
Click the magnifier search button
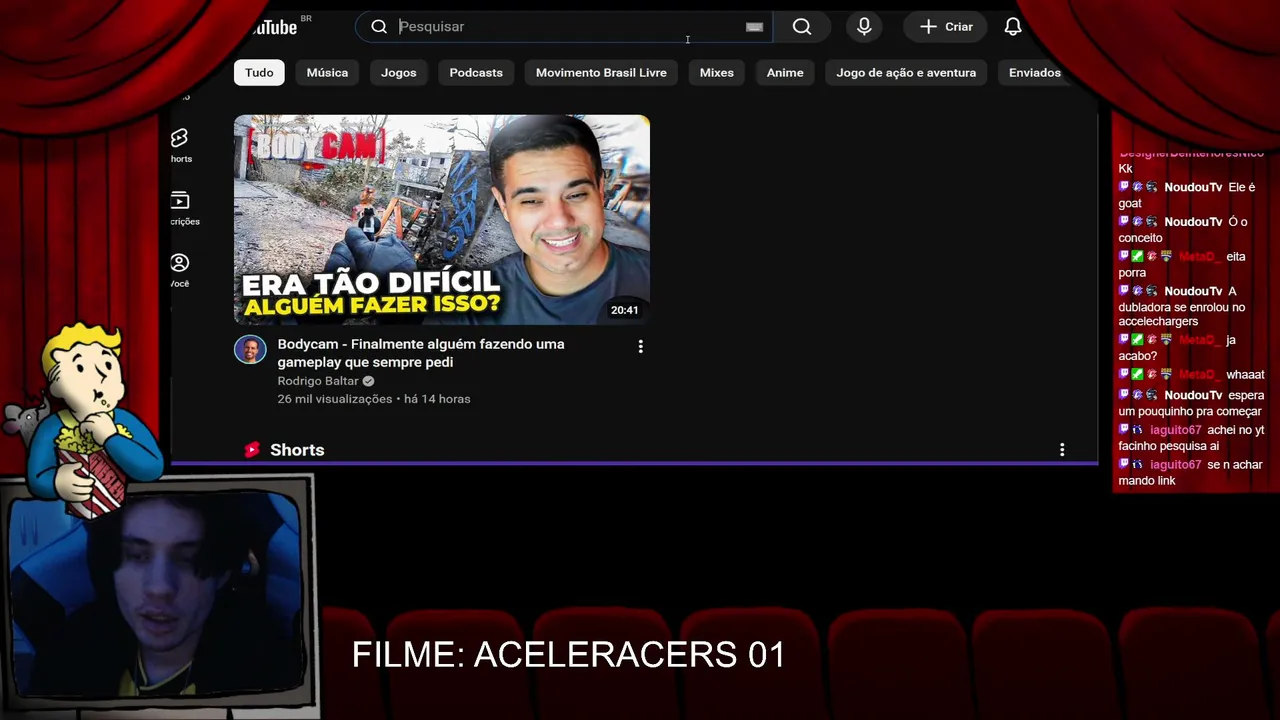(x=802, y=27)
